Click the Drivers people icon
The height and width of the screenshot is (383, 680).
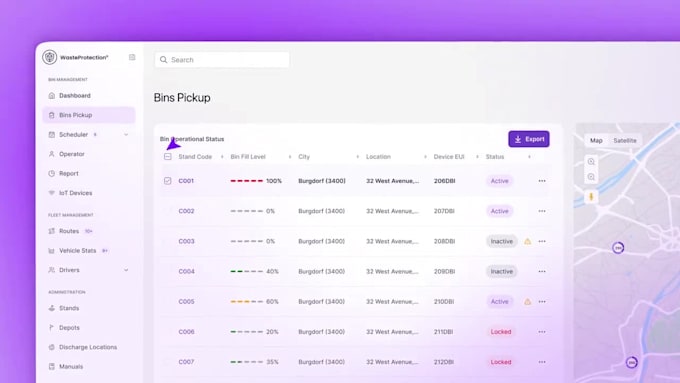(x=52, y=270)
